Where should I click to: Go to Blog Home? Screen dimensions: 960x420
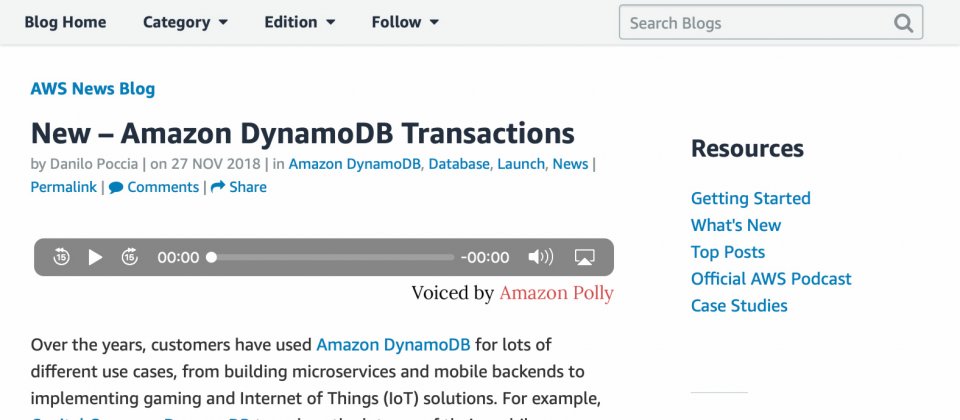[x=65, y=22]
